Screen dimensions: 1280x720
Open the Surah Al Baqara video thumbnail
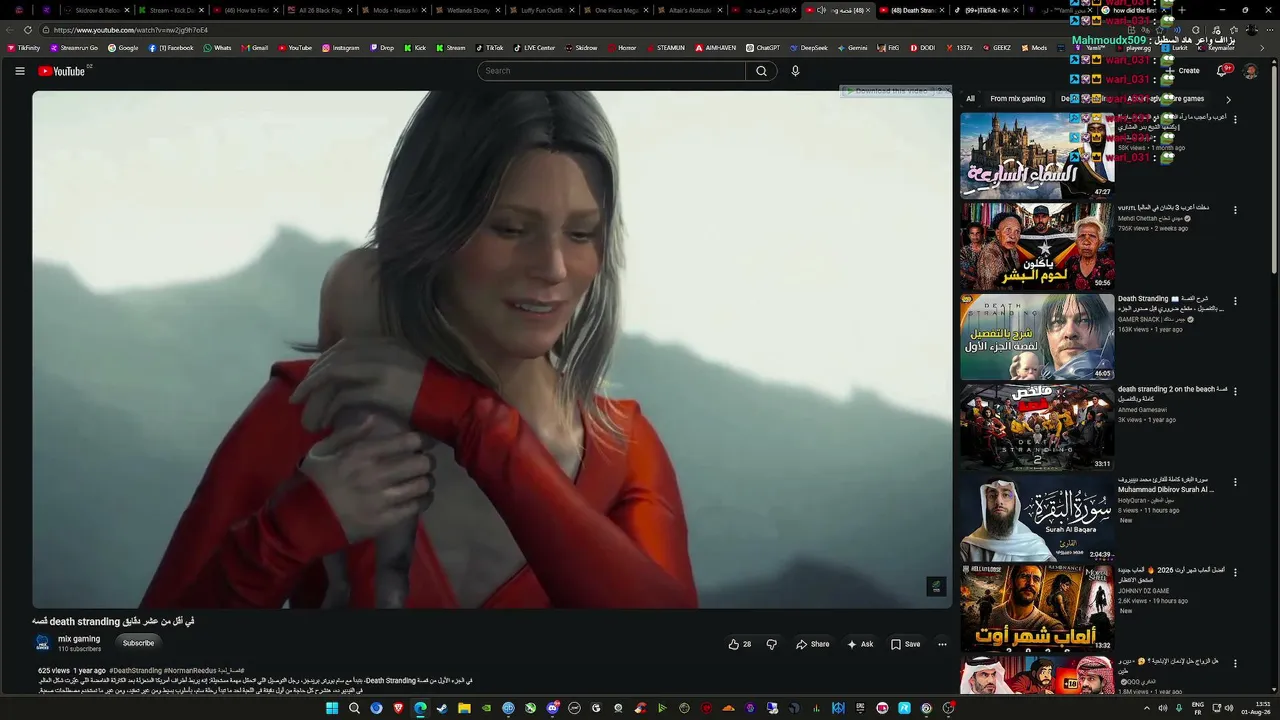coord(1037,518)
